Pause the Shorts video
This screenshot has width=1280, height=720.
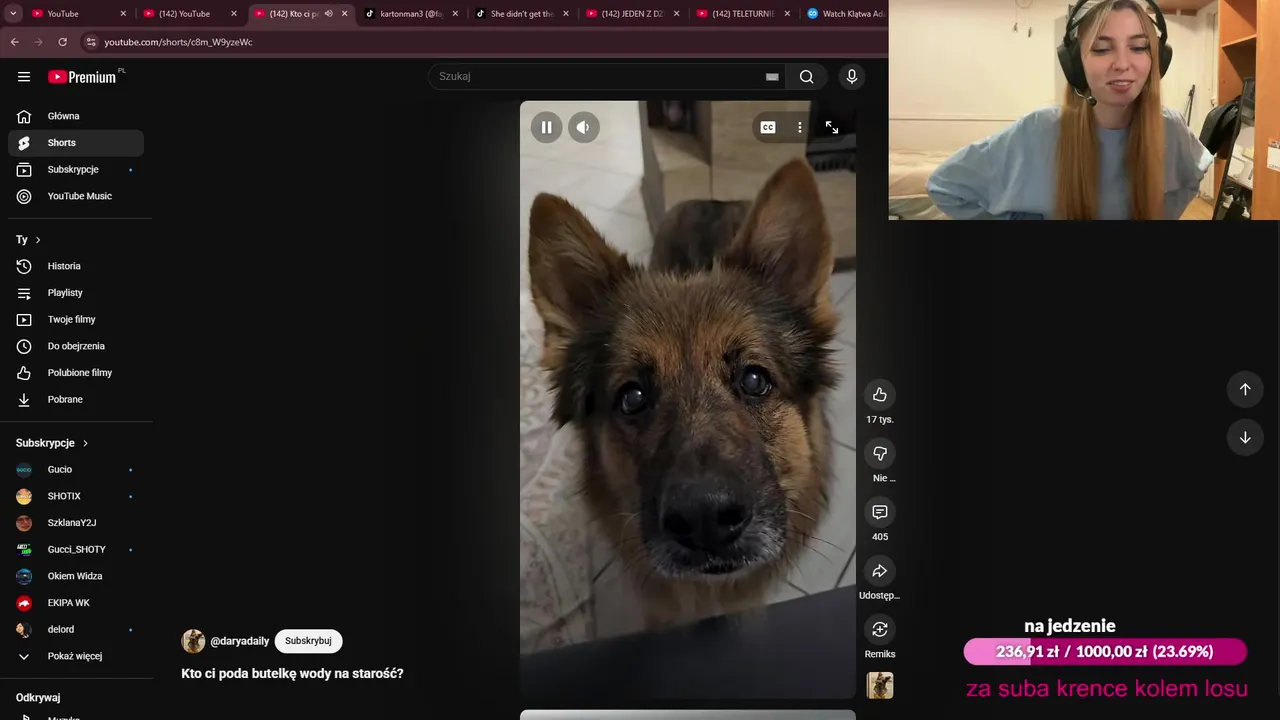pos(546,127)
